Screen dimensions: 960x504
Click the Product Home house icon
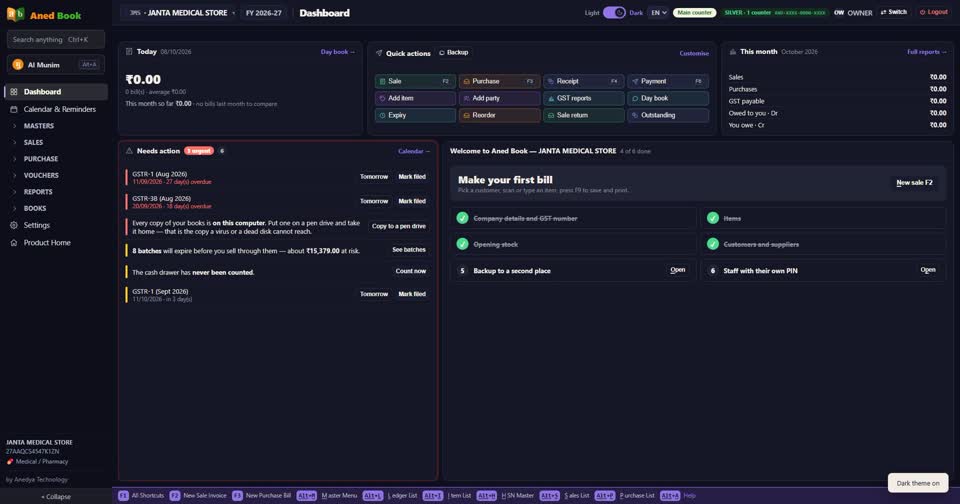(13, 243)
